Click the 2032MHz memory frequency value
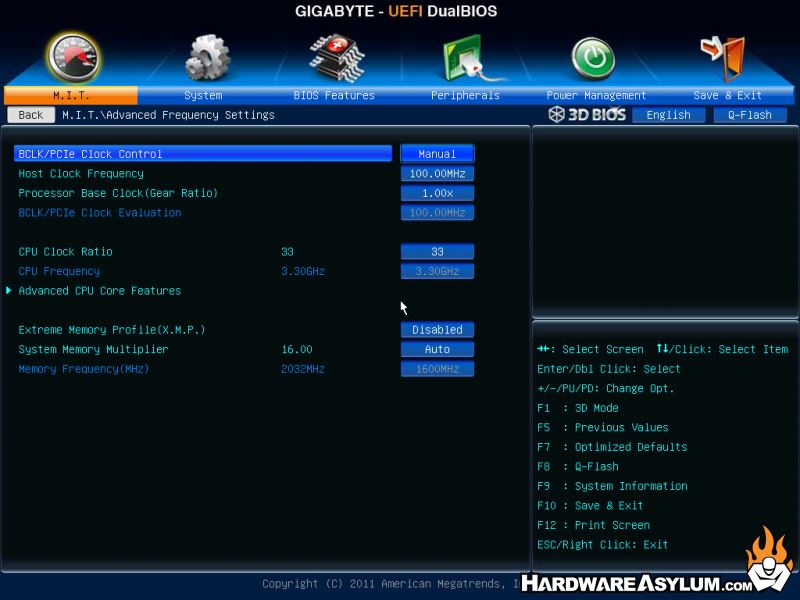The width and height of the screenshot is (800, 600). pyautogui.click(x=303, y=369)
